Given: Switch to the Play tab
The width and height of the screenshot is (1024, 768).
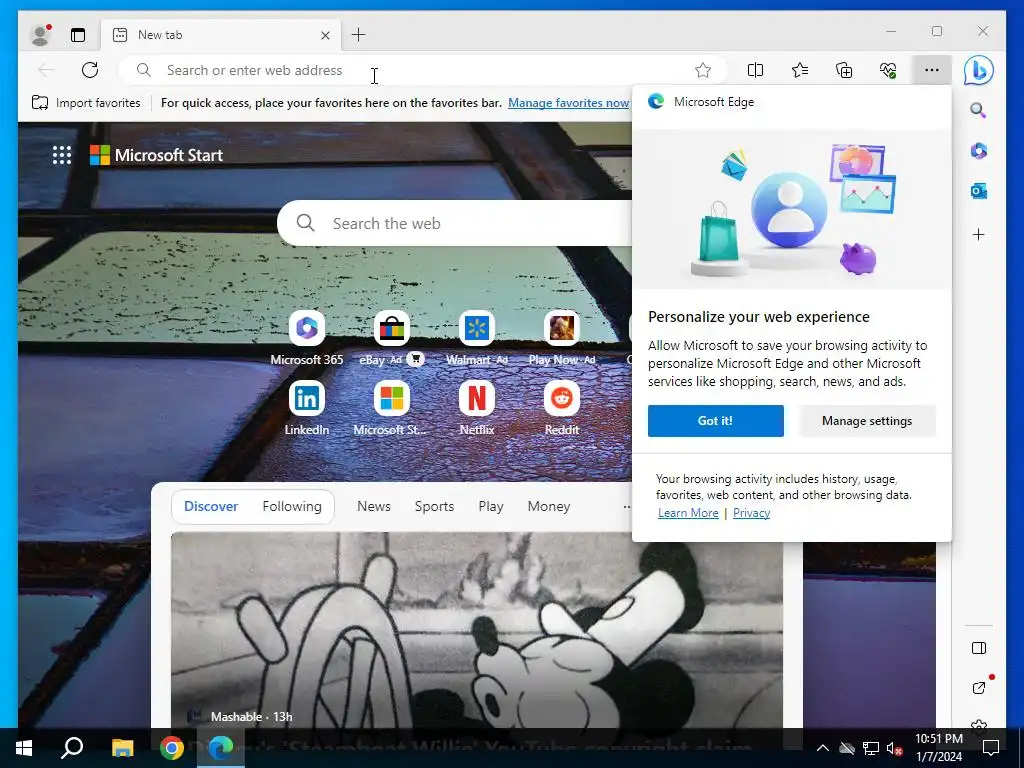Looking at the screenshot, I should point(490,506).
